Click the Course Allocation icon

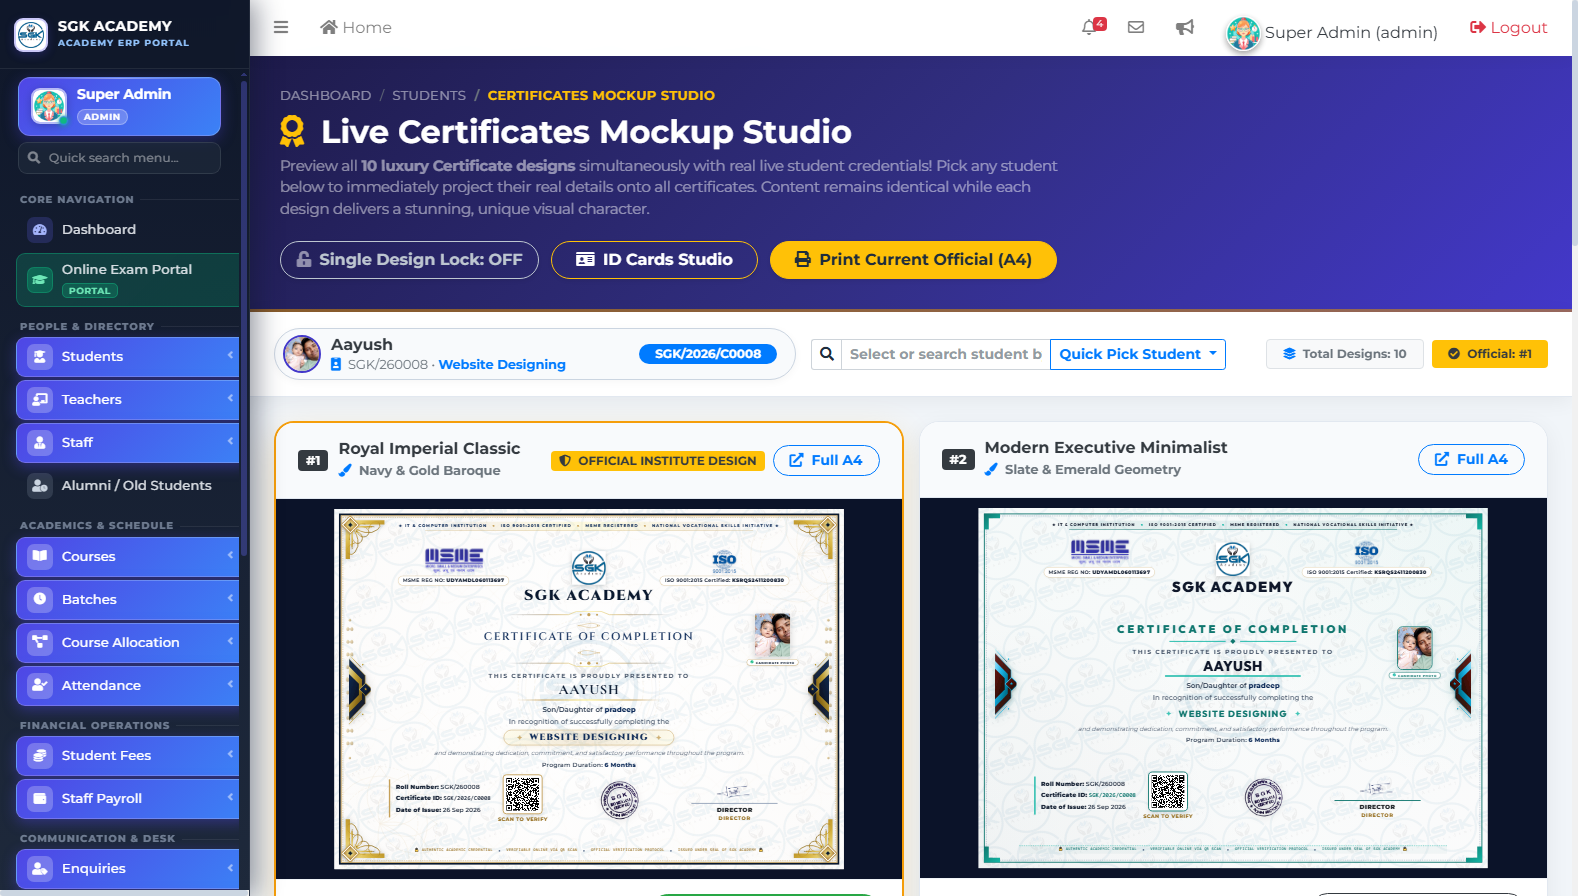[x=40, y=642]
